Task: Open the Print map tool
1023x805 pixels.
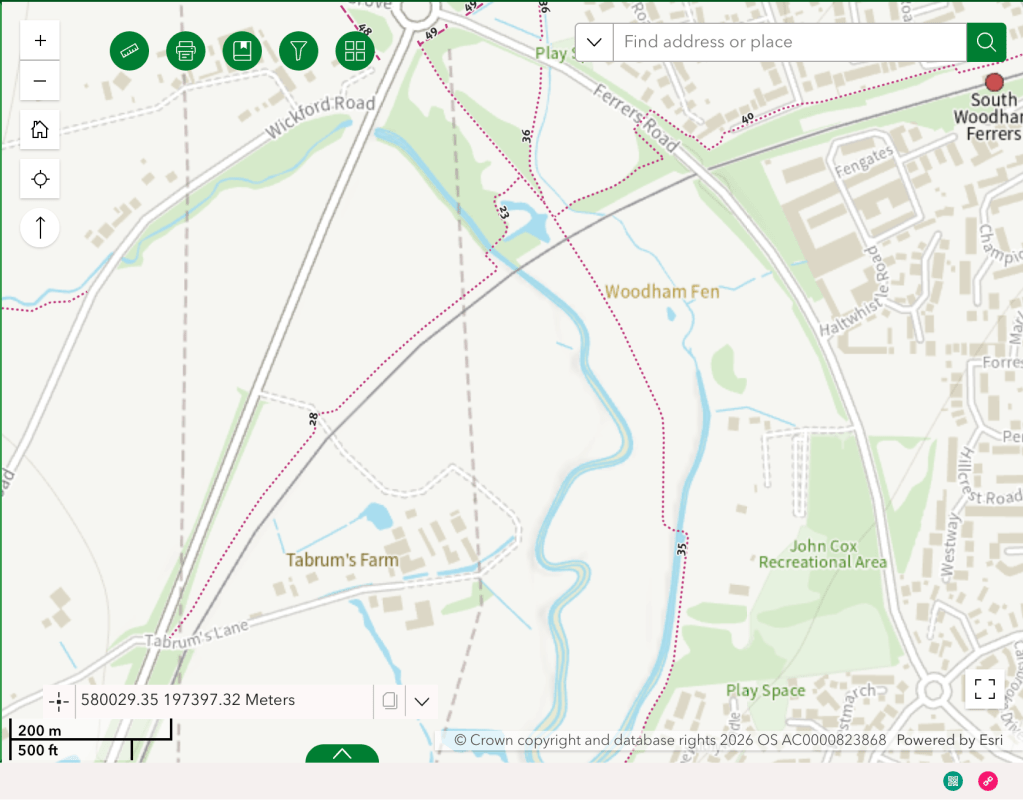Action: (x=185, y=51)
